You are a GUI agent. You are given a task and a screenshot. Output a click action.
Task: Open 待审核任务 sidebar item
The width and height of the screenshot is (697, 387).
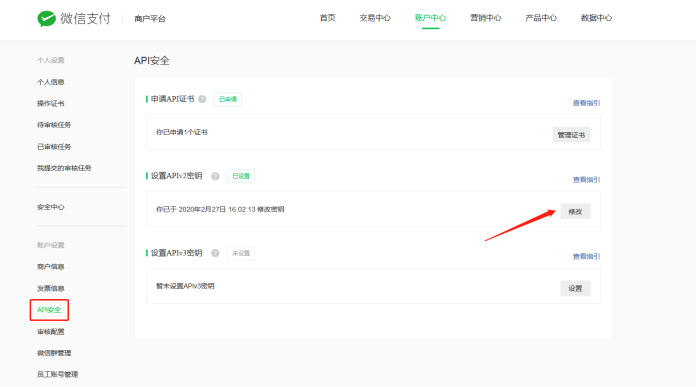pos(54,125)
